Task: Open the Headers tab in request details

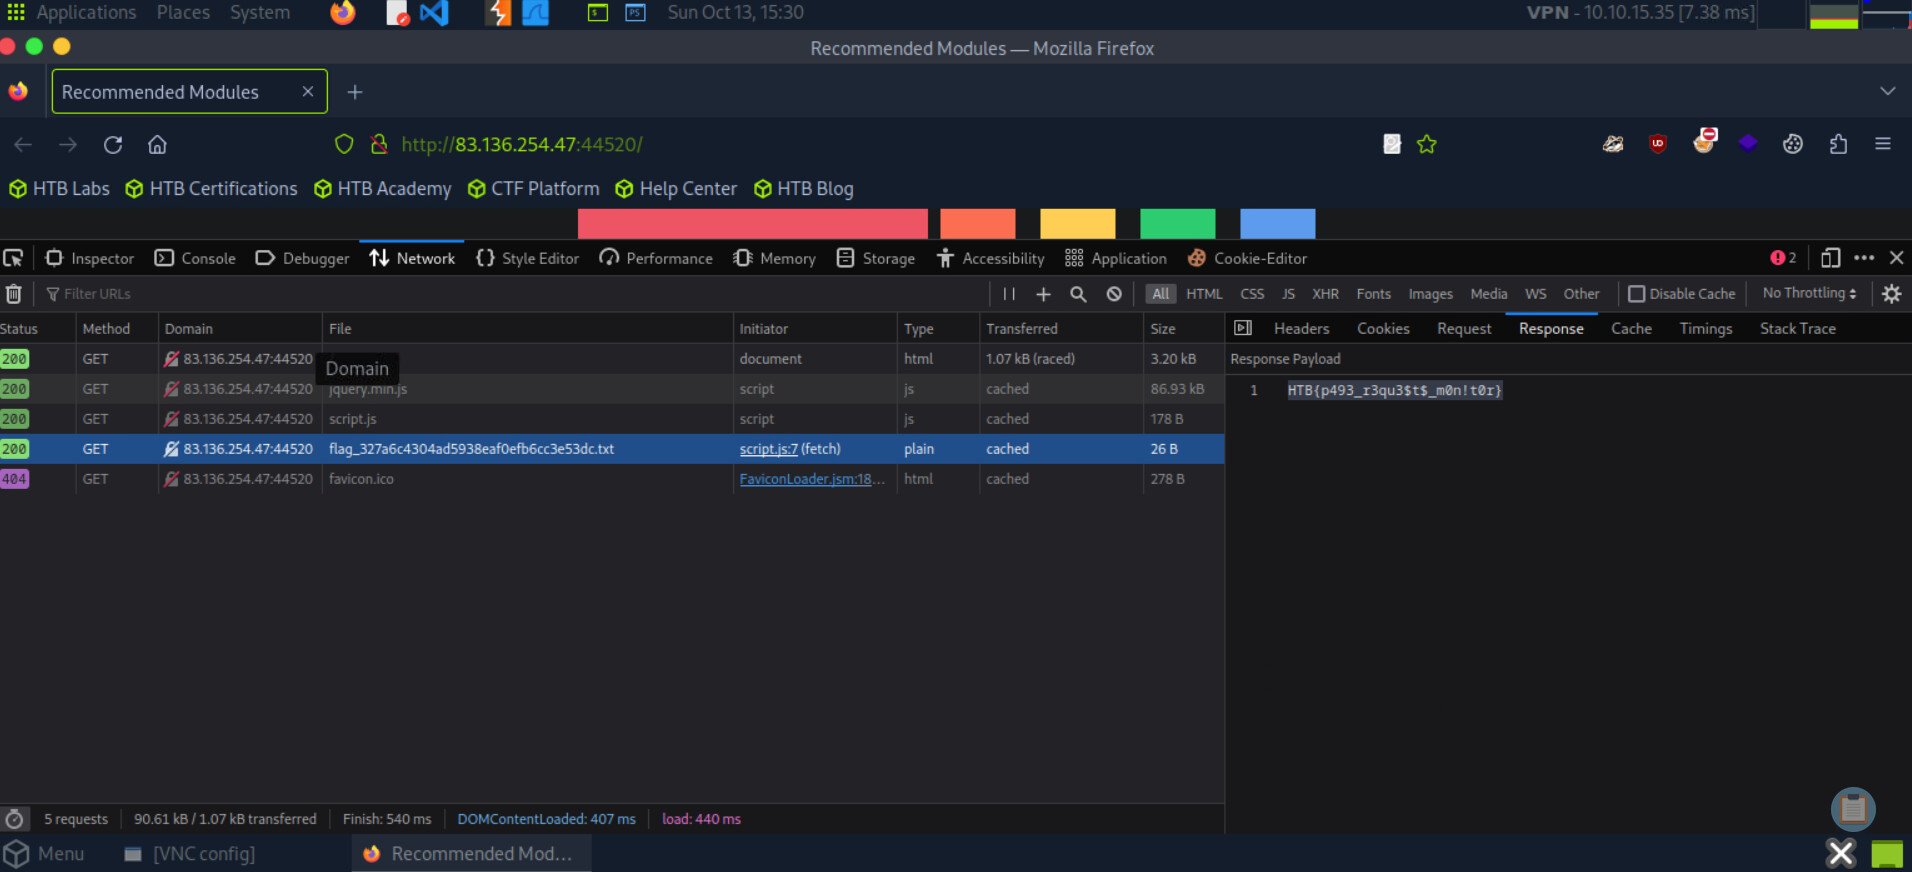Action: click(x=1301, y=329)
